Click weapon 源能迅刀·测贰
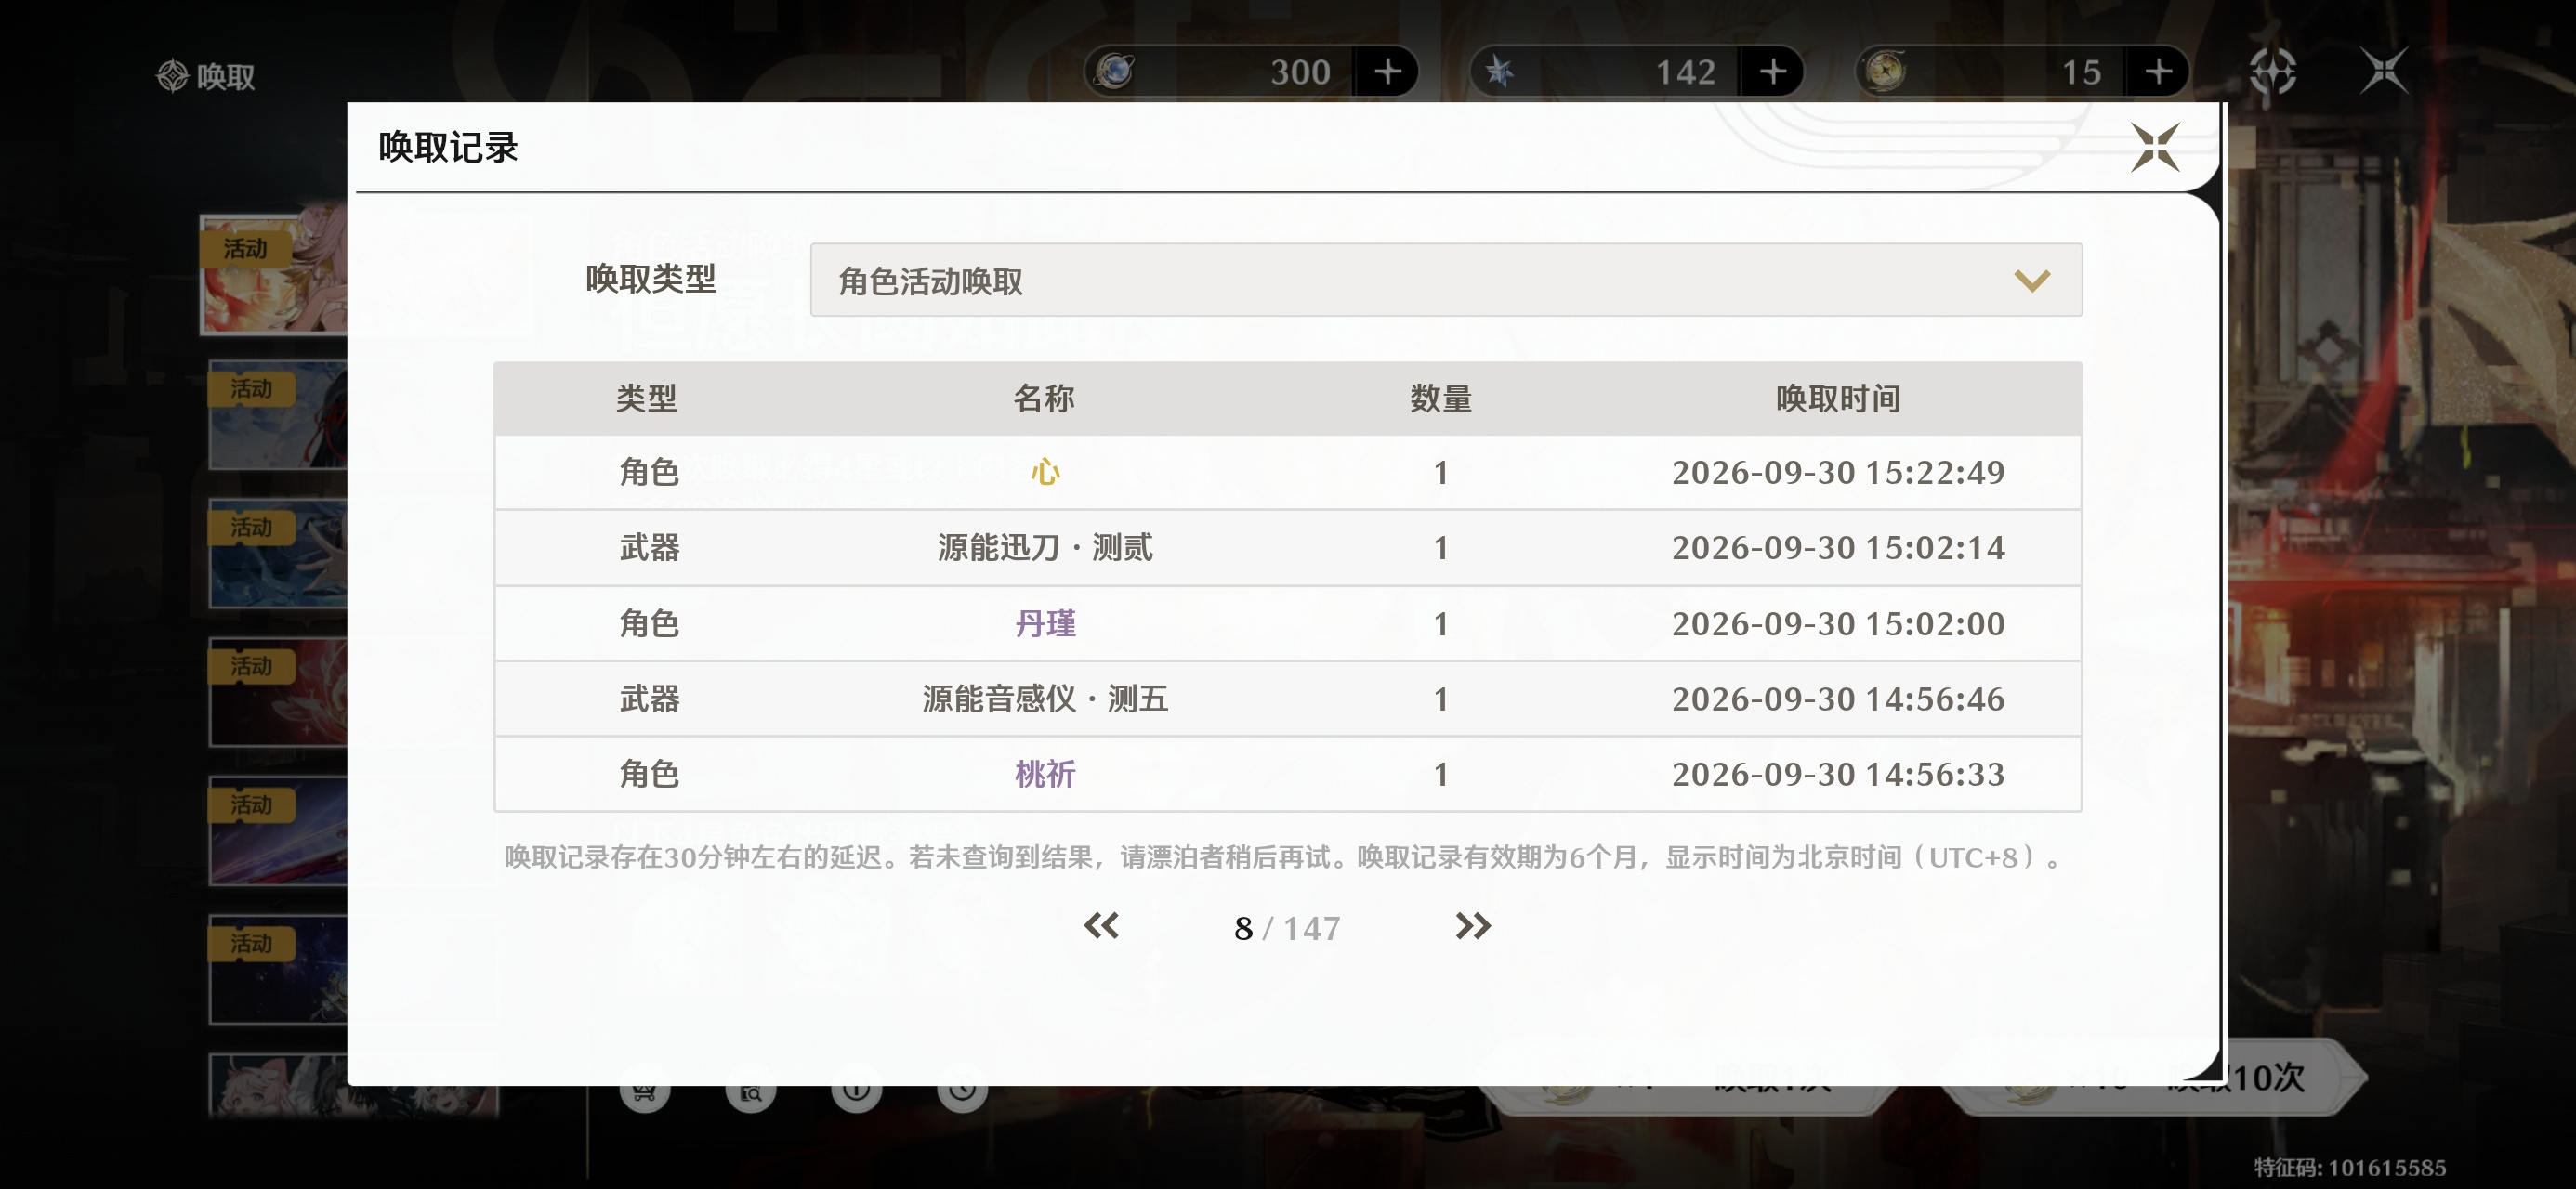Viewport: 2576px width, 1189px height. [1044, 548]
